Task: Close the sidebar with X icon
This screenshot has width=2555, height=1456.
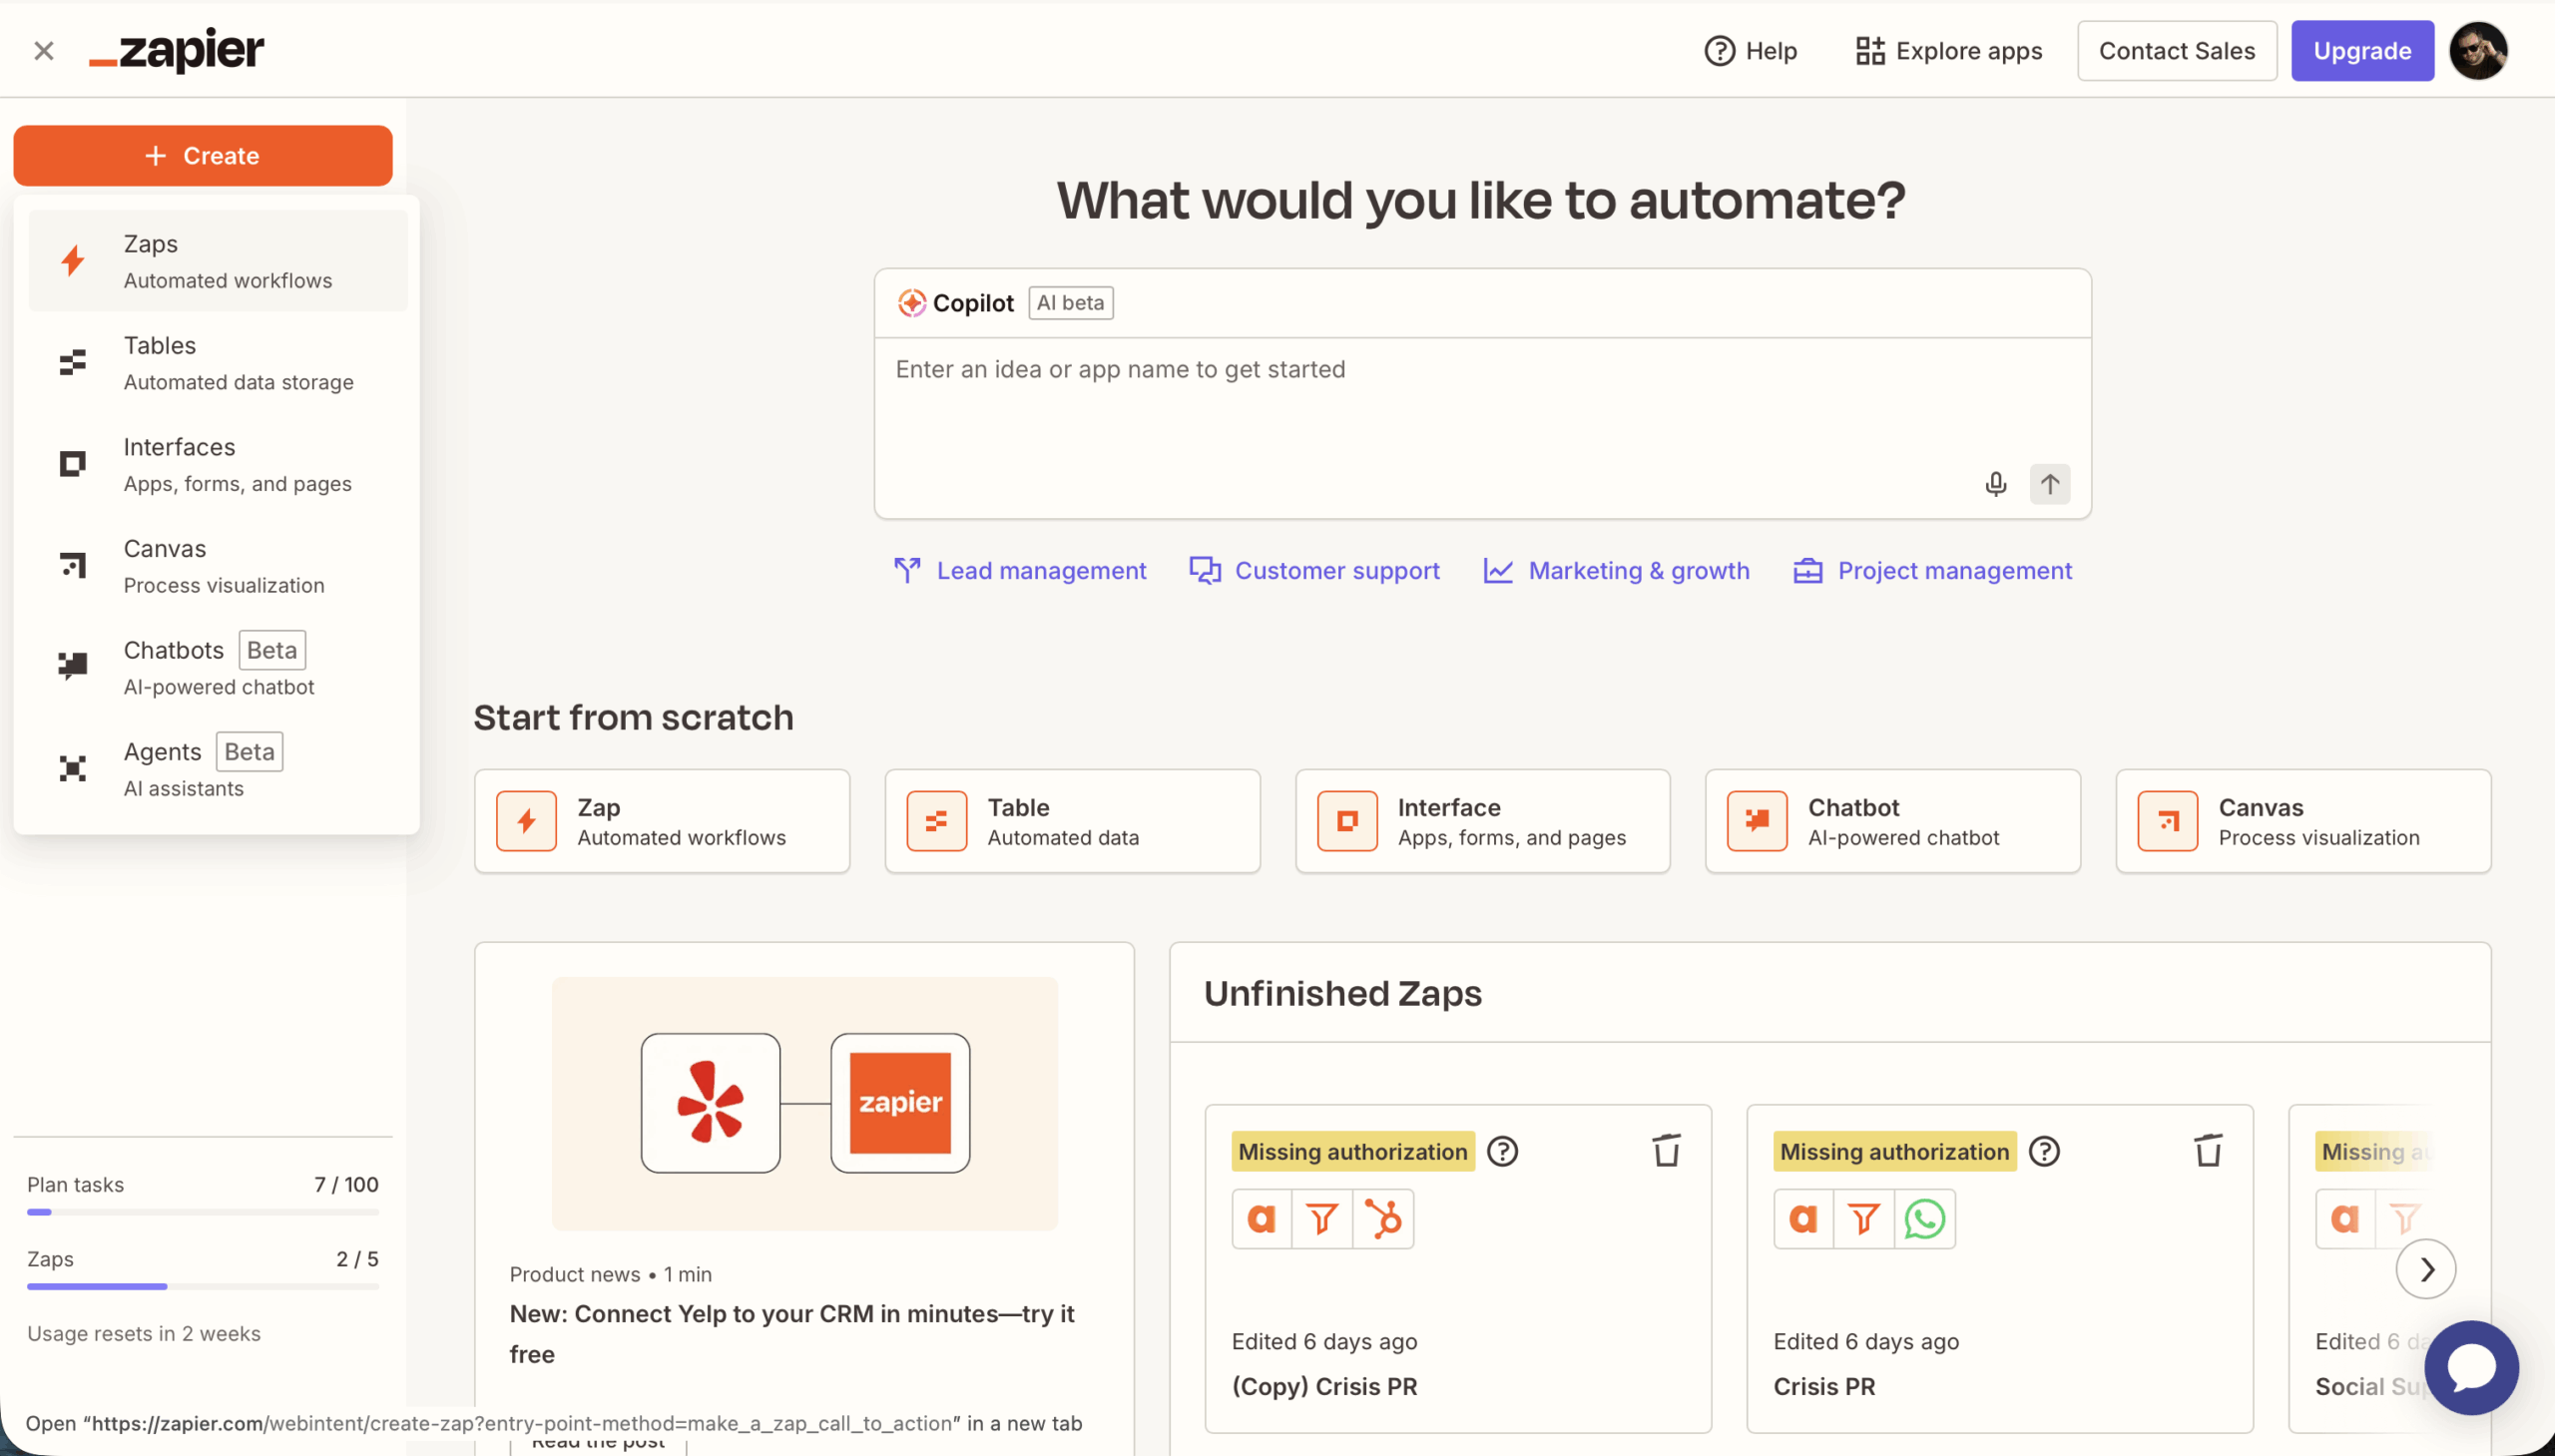Action: 43,51
